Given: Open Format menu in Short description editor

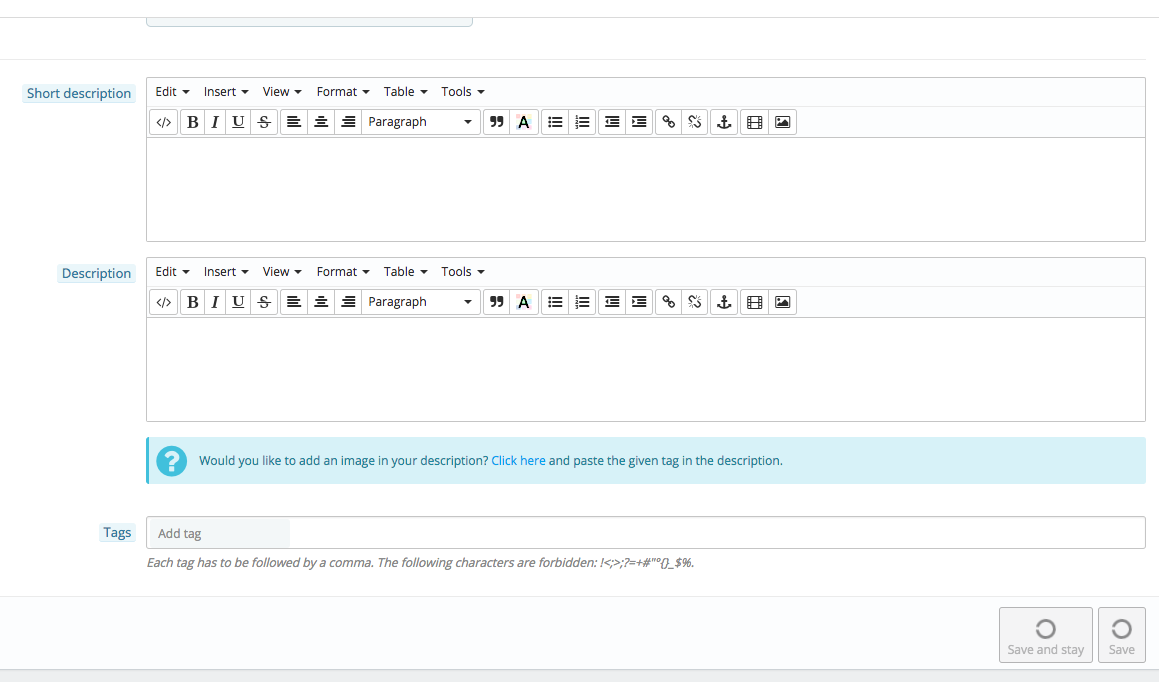Looking at the screenshot, I should [342, 92].
